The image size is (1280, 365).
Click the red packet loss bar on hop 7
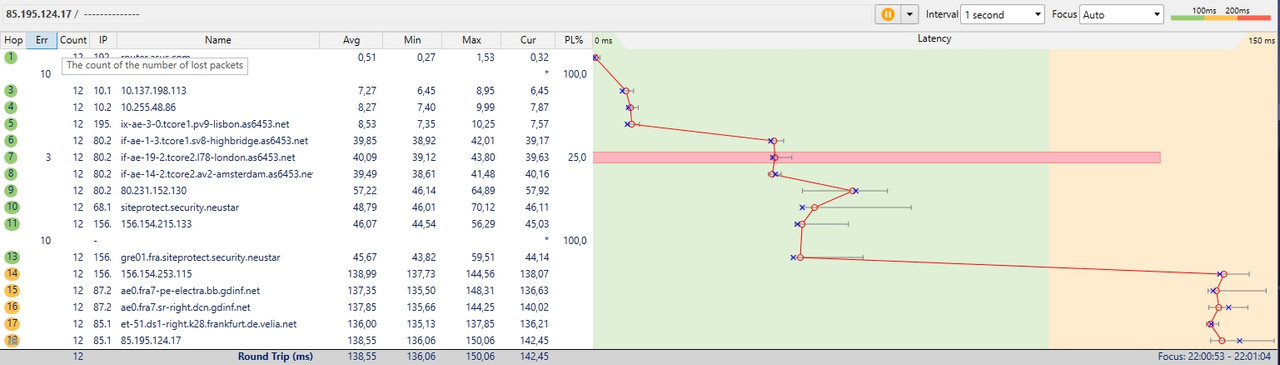(x=877, y=157)
